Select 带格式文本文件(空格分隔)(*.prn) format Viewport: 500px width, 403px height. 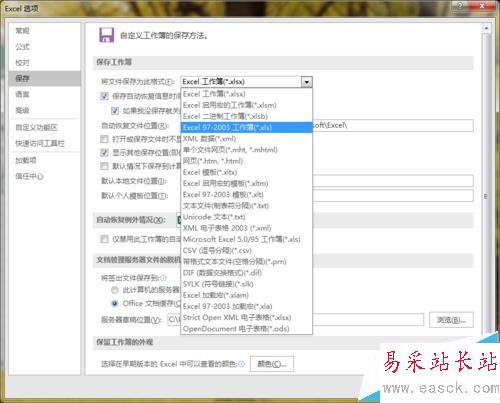coord(246,262)
